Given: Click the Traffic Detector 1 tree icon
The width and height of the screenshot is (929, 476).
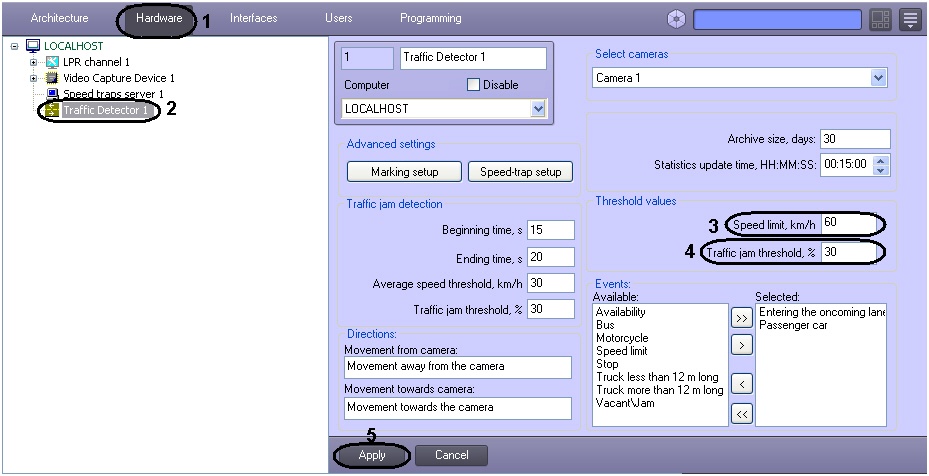Looking at the screenshot, I should coord(52,110).
